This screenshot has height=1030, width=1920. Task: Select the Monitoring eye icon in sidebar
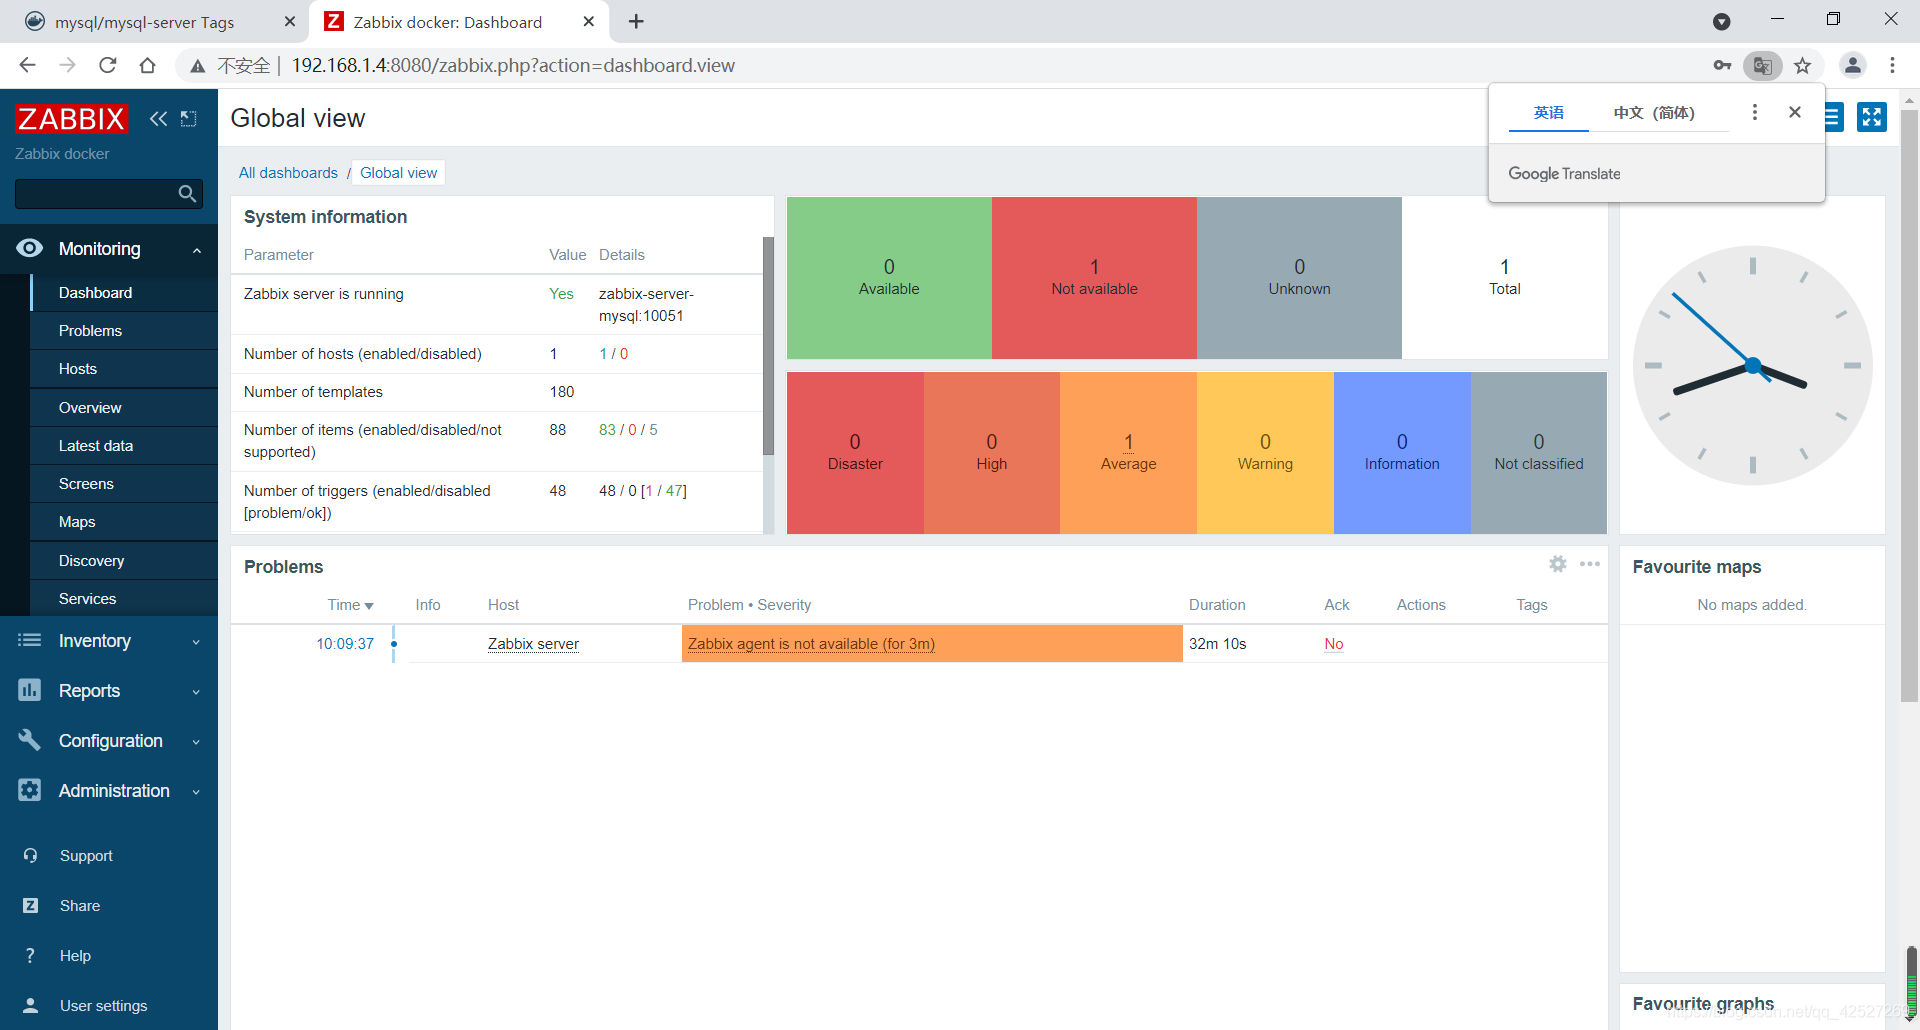click(x=29, y=248)
